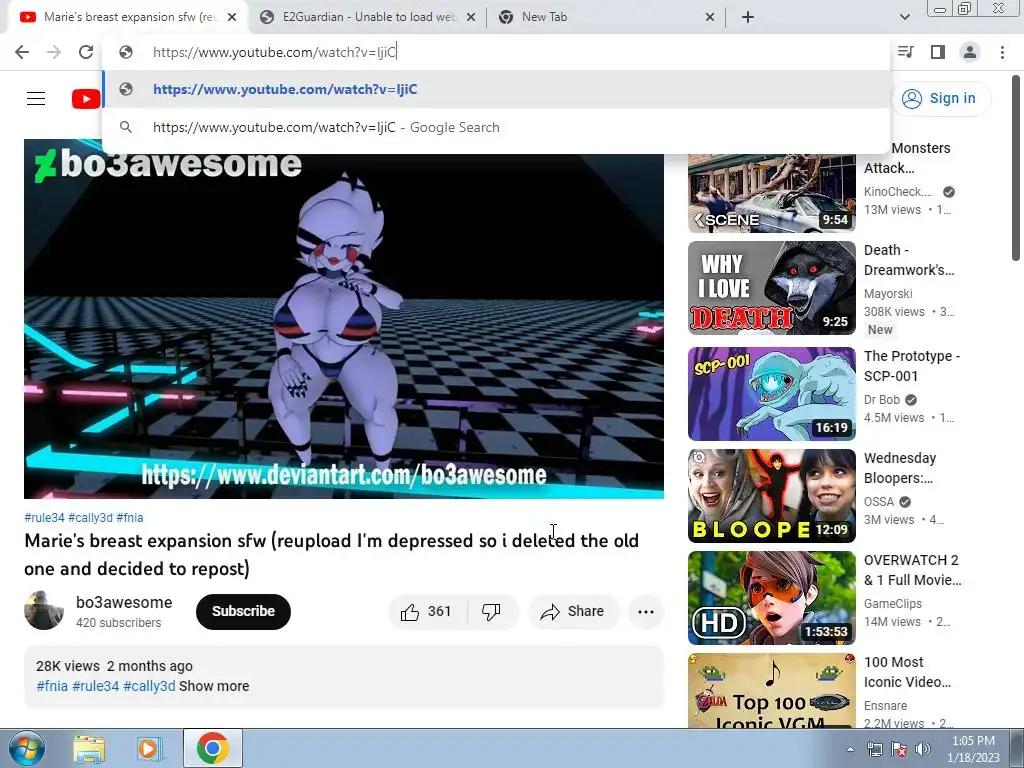
Task: Click the 'GameClips' channel name
Action: 893,604
